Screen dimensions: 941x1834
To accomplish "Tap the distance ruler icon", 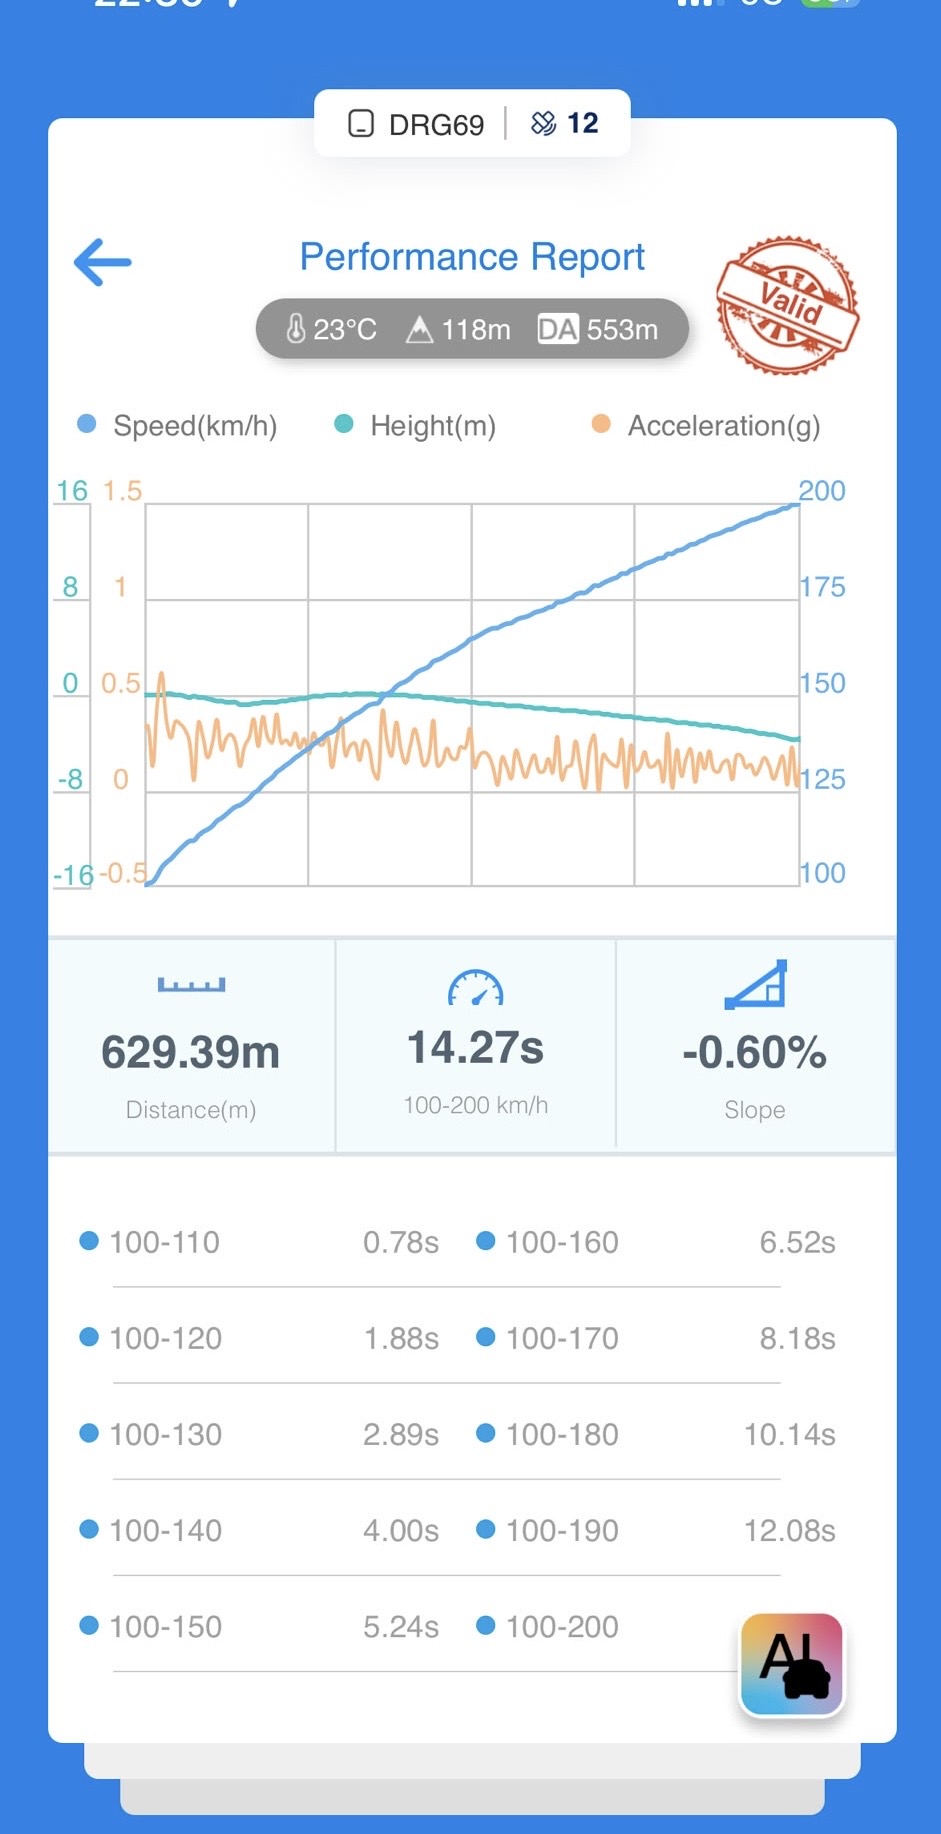I will pyautogui.click(x=191, y=985).
